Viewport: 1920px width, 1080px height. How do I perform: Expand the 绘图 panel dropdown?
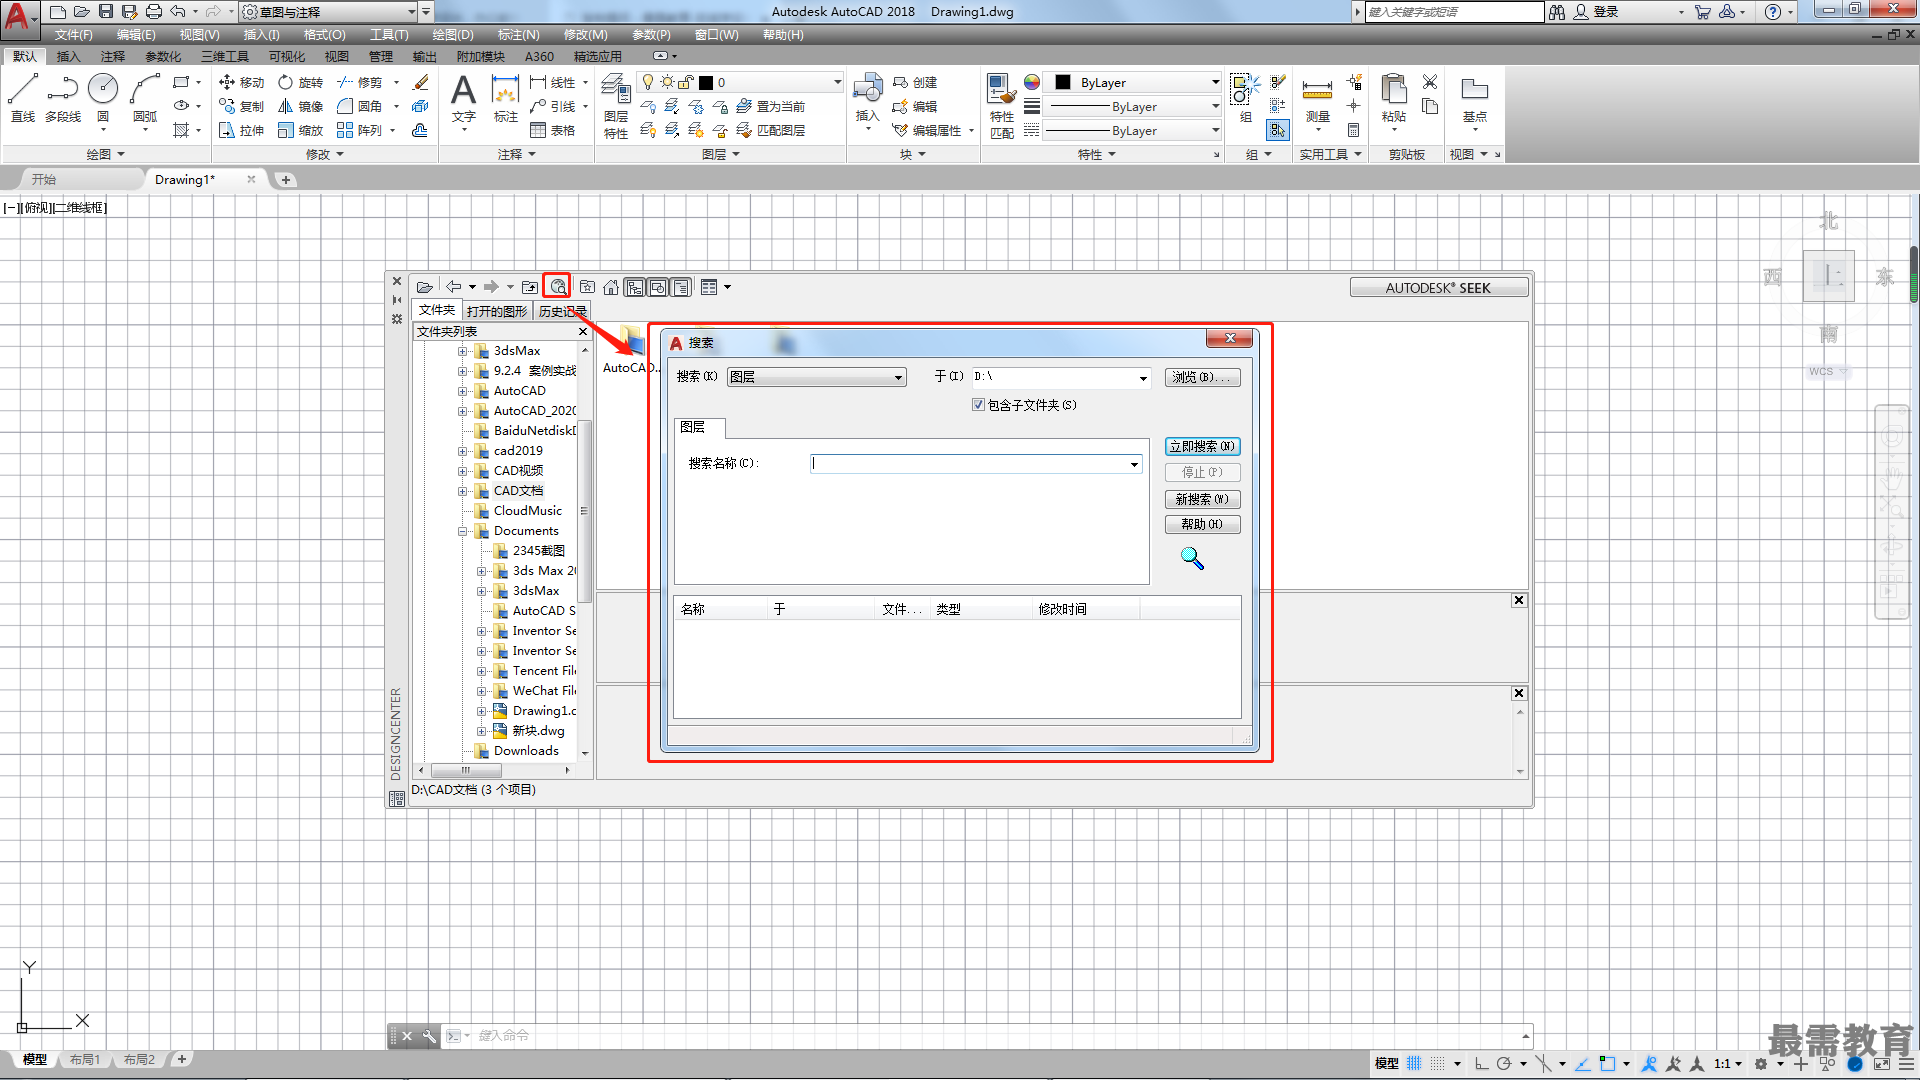(105, 154)
